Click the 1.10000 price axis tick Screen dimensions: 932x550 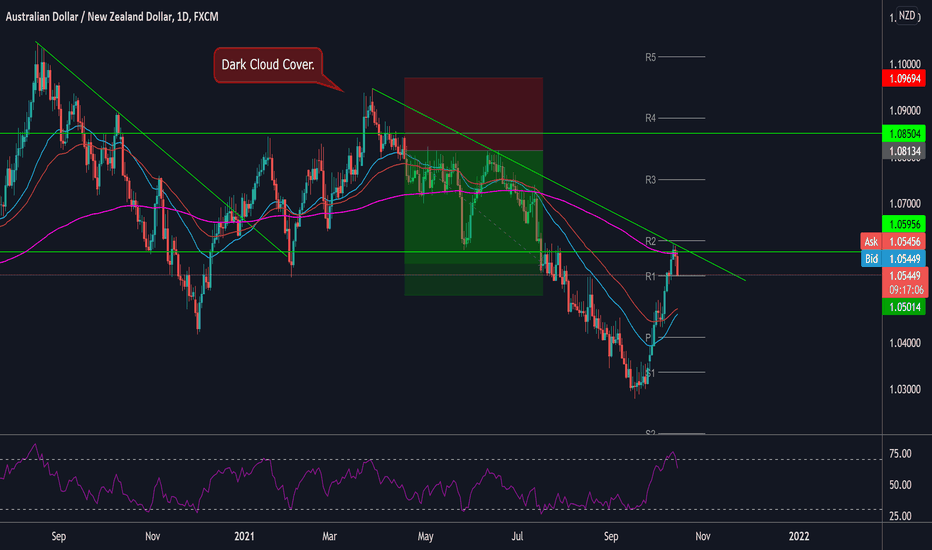[905, 64]
